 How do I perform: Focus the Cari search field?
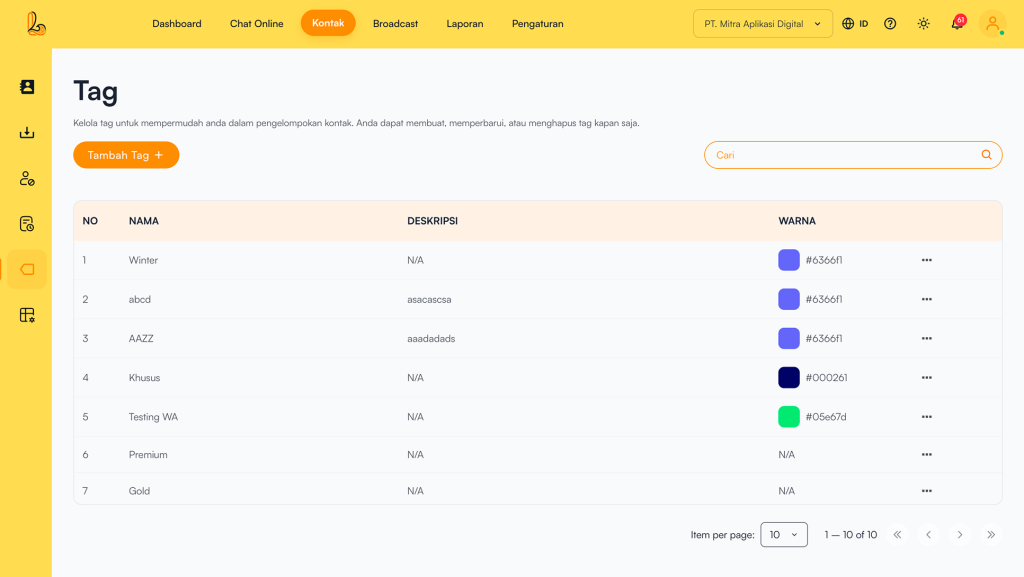tap(840, 155)
